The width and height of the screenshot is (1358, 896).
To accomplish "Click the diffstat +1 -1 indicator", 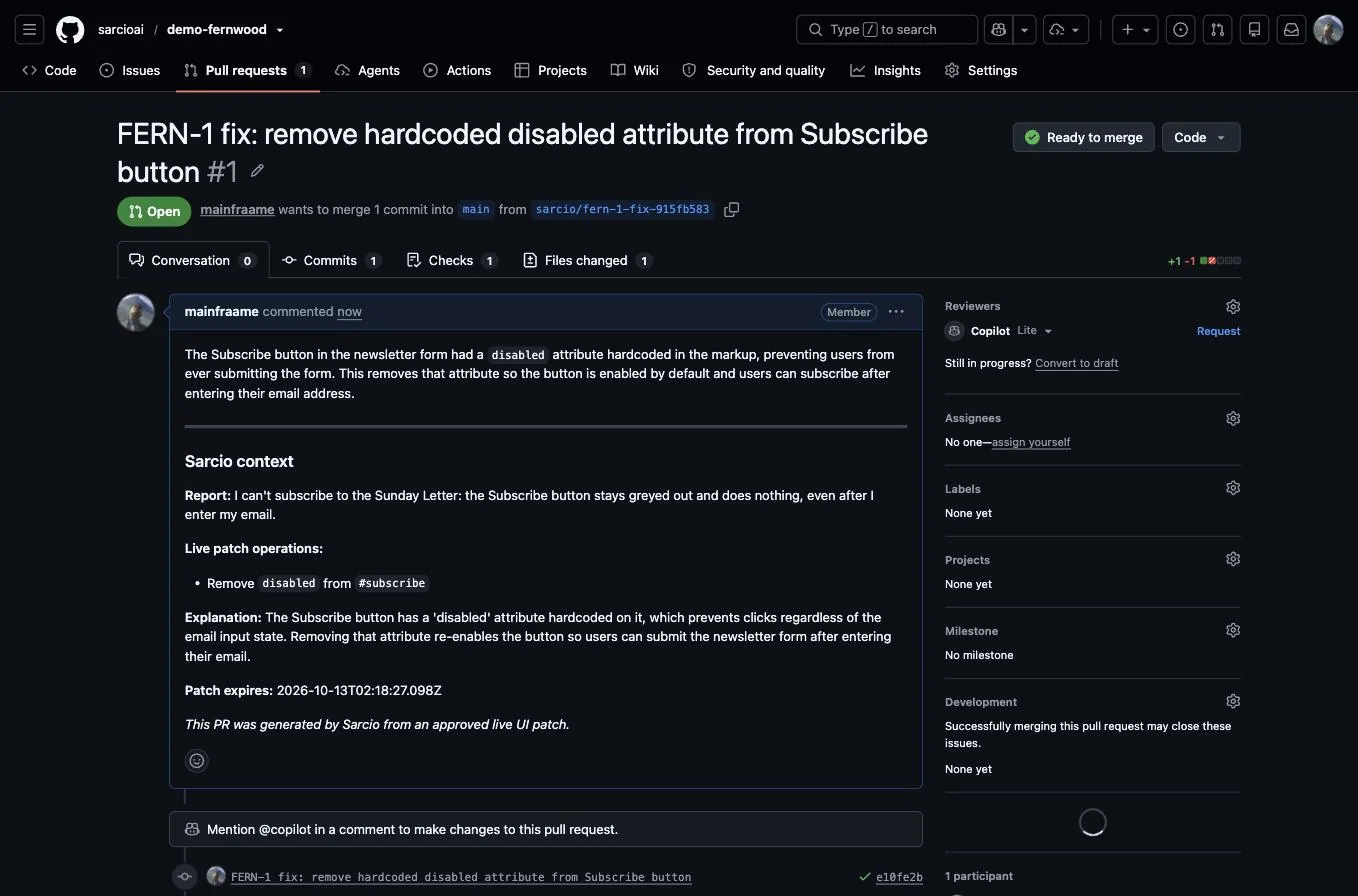I will (x=1204, y=261).
